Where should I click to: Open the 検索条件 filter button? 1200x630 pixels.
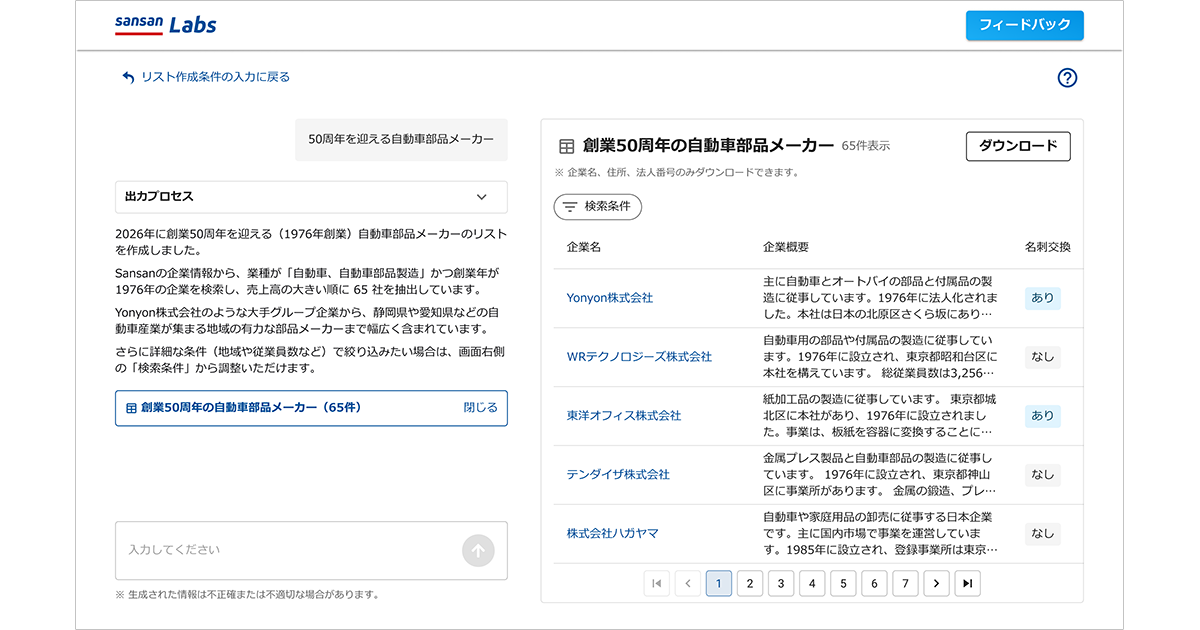click(598, 207)
